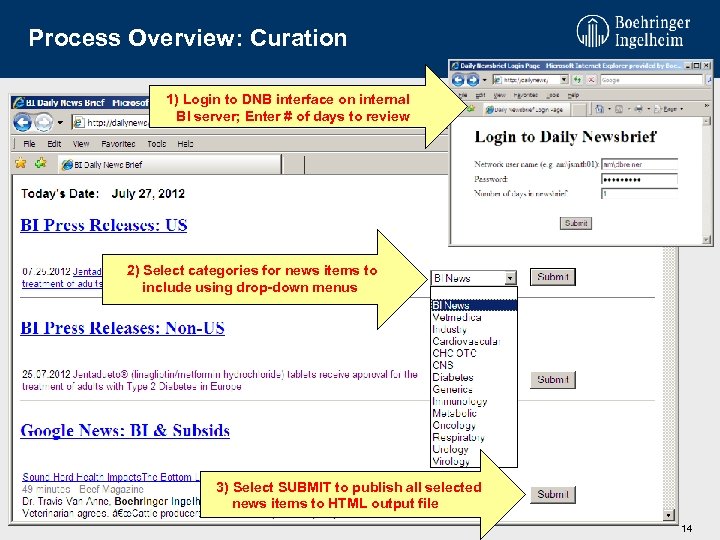Choose Respiratory in category list
The height and width of the screenshot is (540, 720).
474,437
